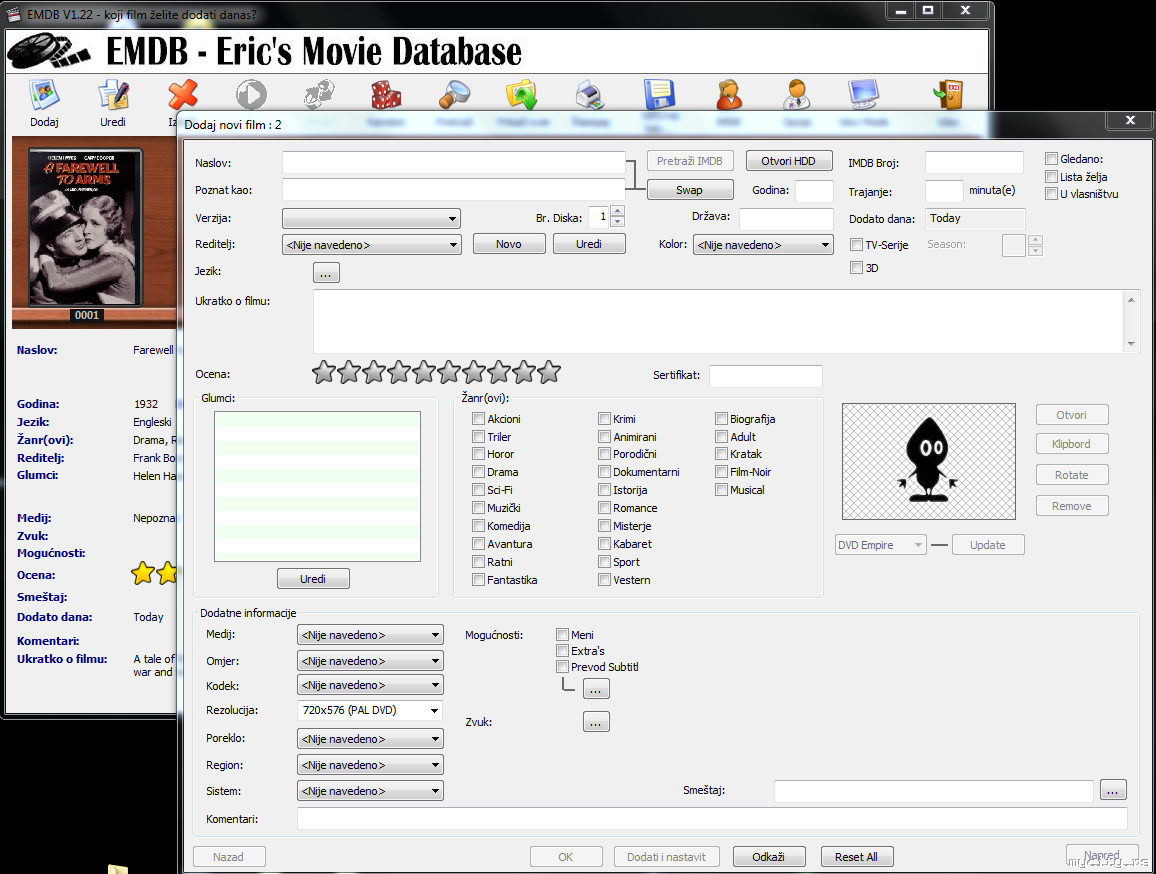
Task: Click the red X delete icon in EMDB
Action: pyautogui.click(x=182, y=95)
